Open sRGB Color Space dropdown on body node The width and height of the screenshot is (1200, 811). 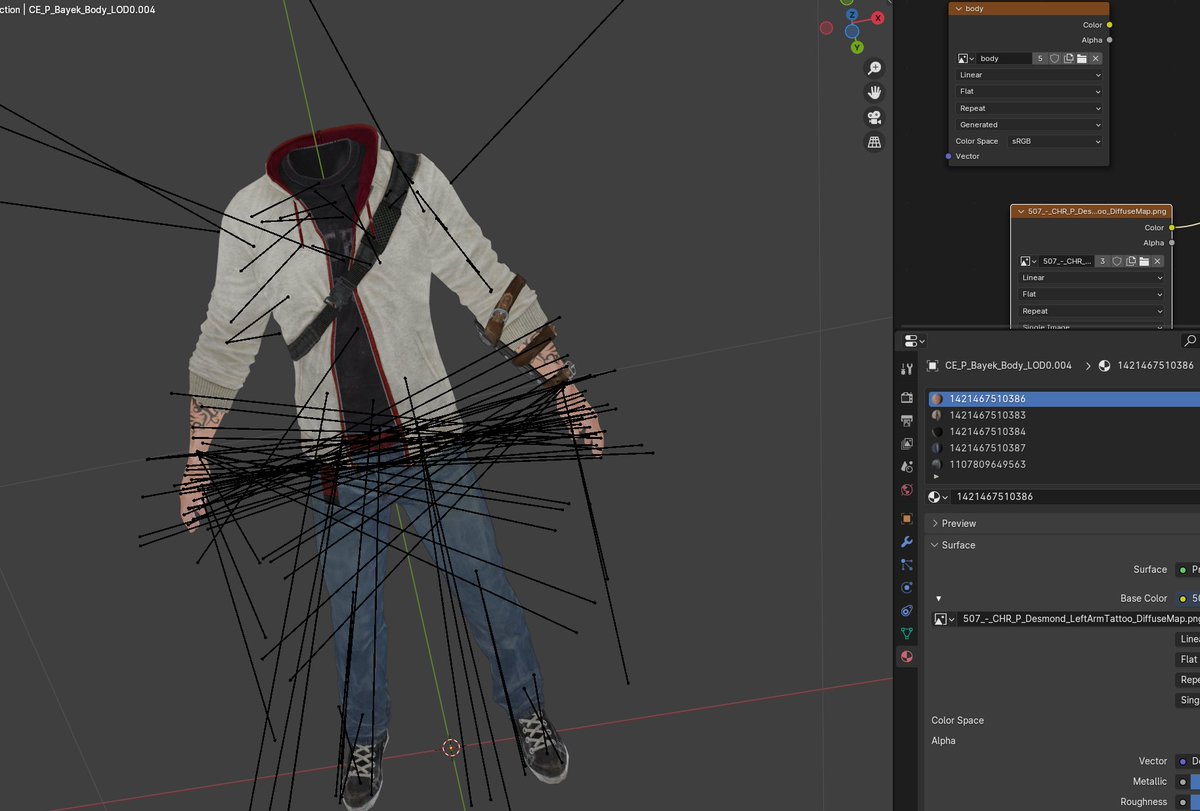click(x=1055, y=141)
